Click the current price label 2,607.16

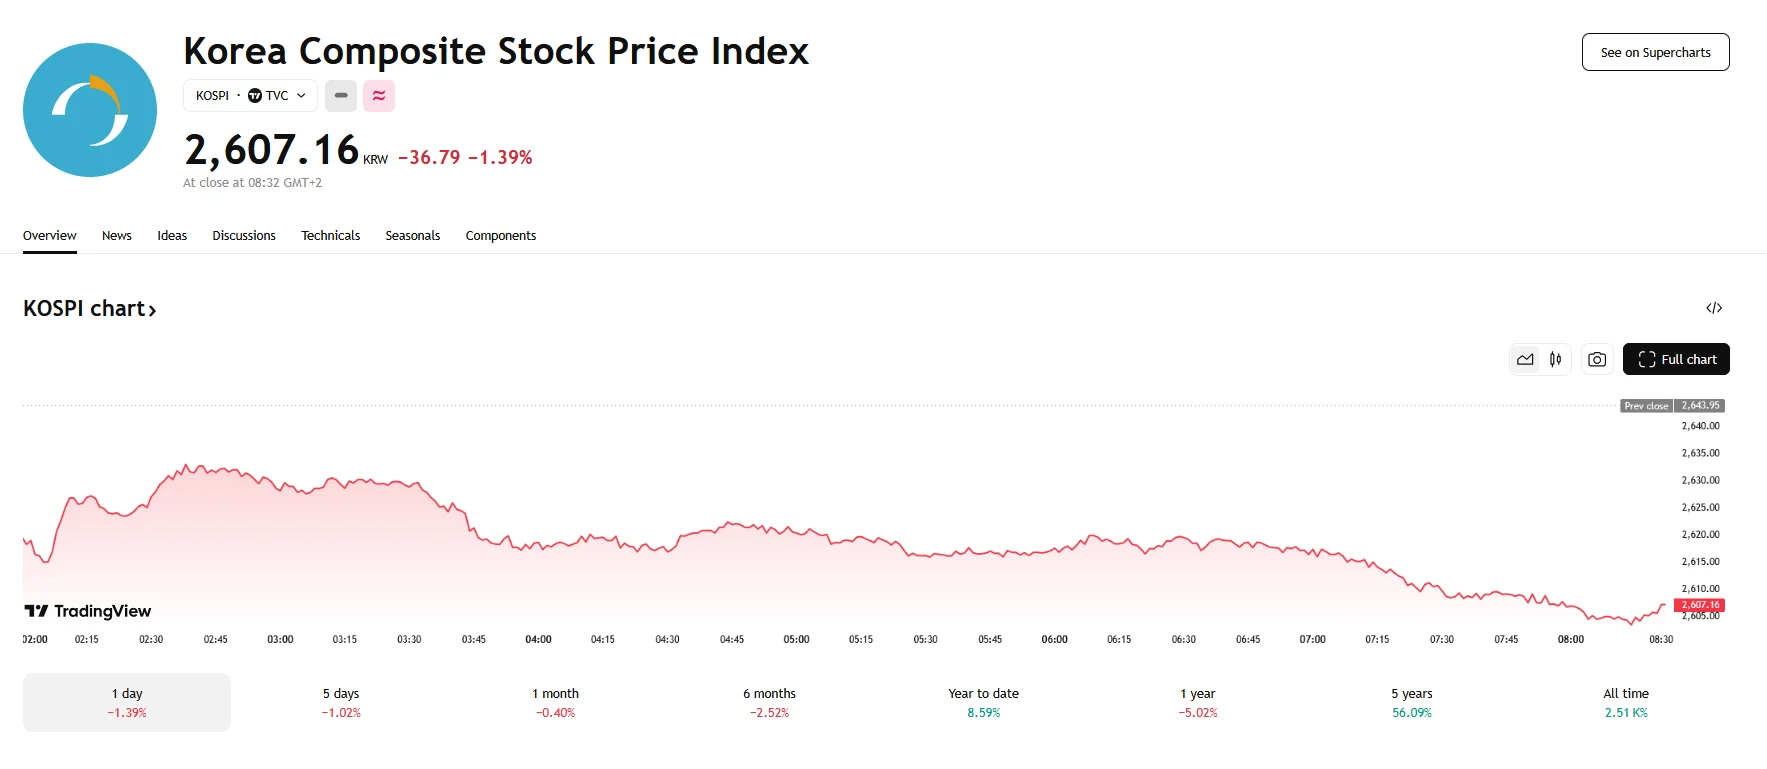[x=1699, y=604]
